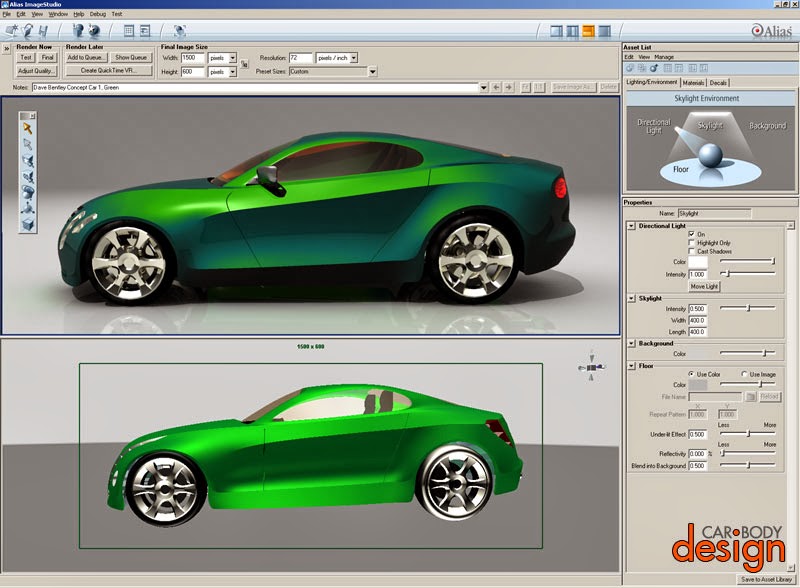Click the leftmost main toolbar icon with a star
Image resolution: width=800 pixels, height=588 pixels.
[x=12, y=31]
